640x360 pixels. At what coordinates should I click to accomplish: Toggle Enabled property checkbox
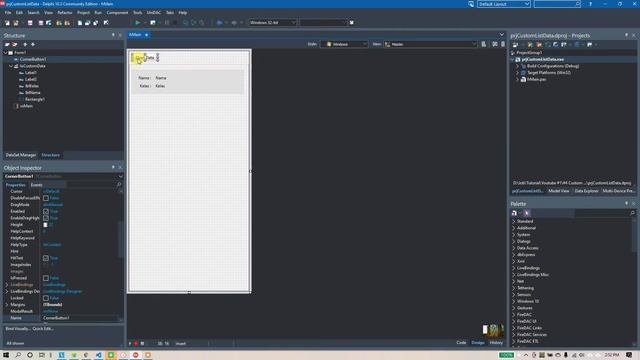[x=46, y=211]
